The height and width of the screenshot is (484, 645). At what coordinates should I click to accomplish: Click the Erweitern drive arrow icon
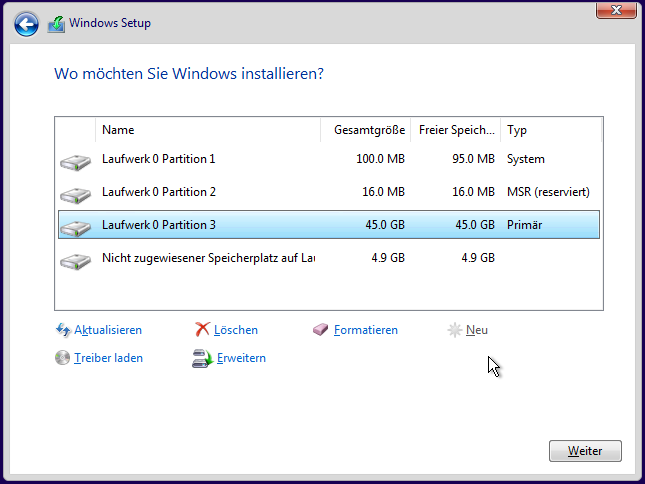[x=202, y=358]
